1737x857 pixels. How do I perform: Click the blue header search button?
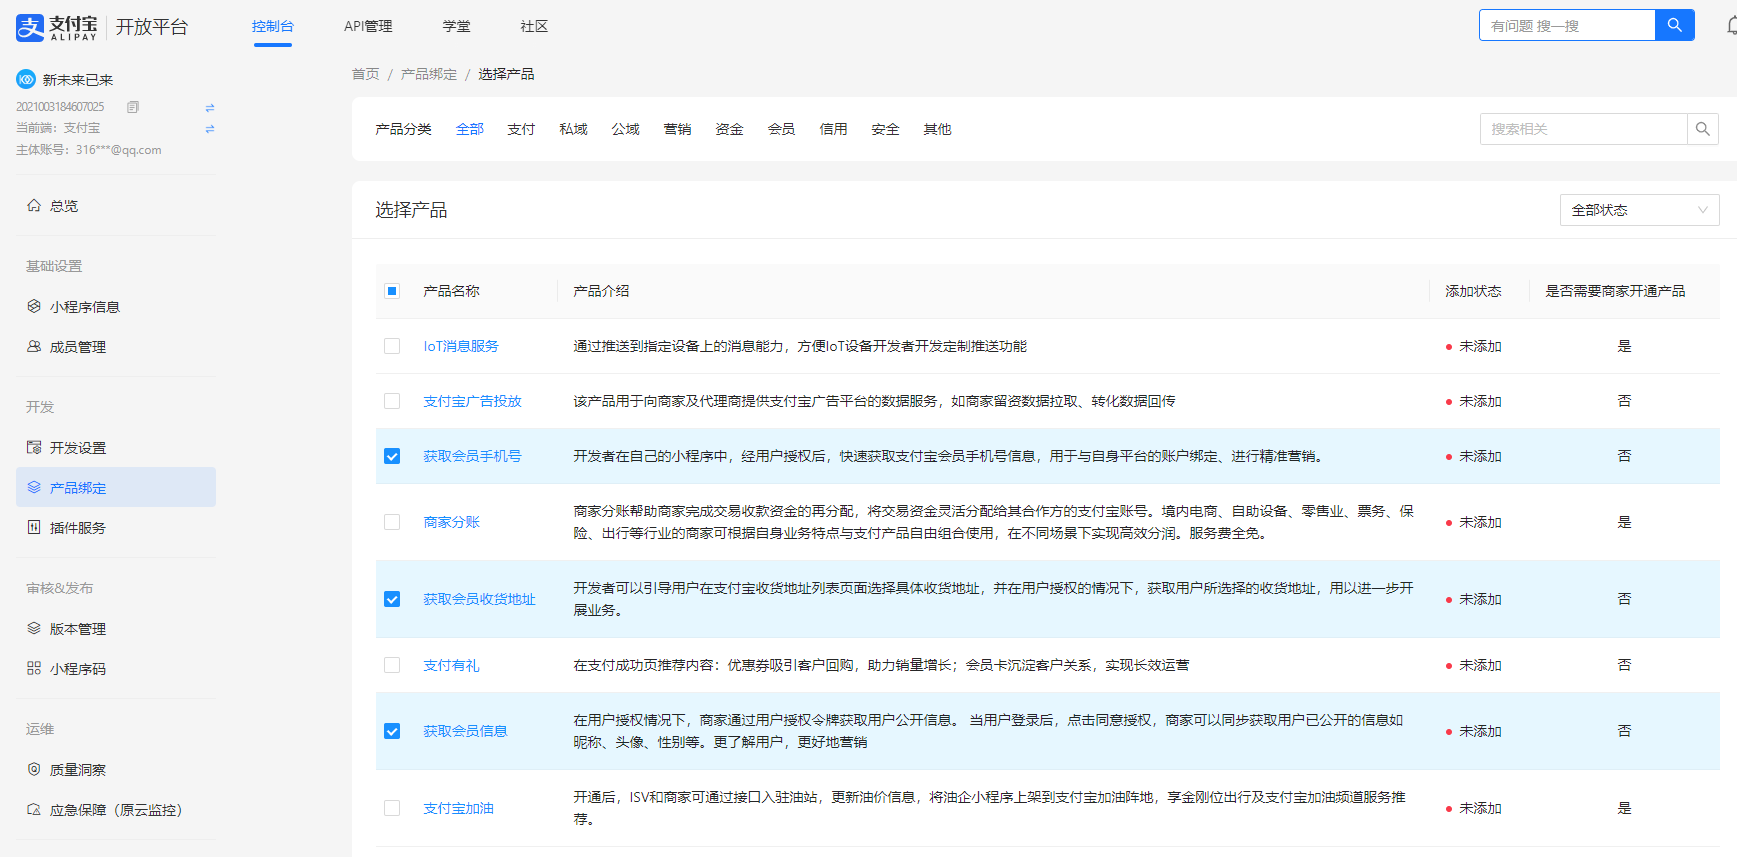coord(1674,25)
